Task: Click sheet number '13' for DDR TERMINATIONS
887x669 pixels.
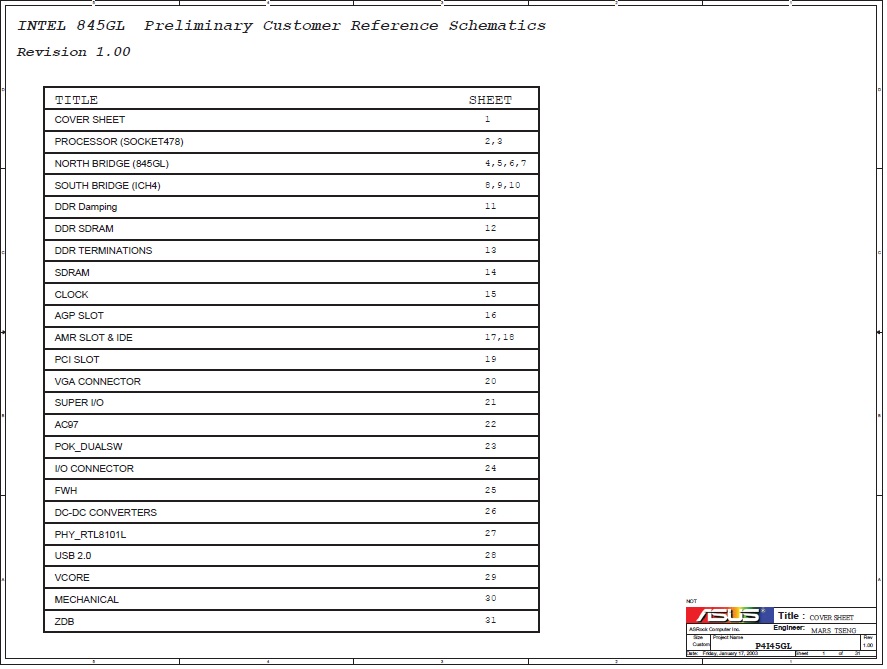Action: point(490,250)
